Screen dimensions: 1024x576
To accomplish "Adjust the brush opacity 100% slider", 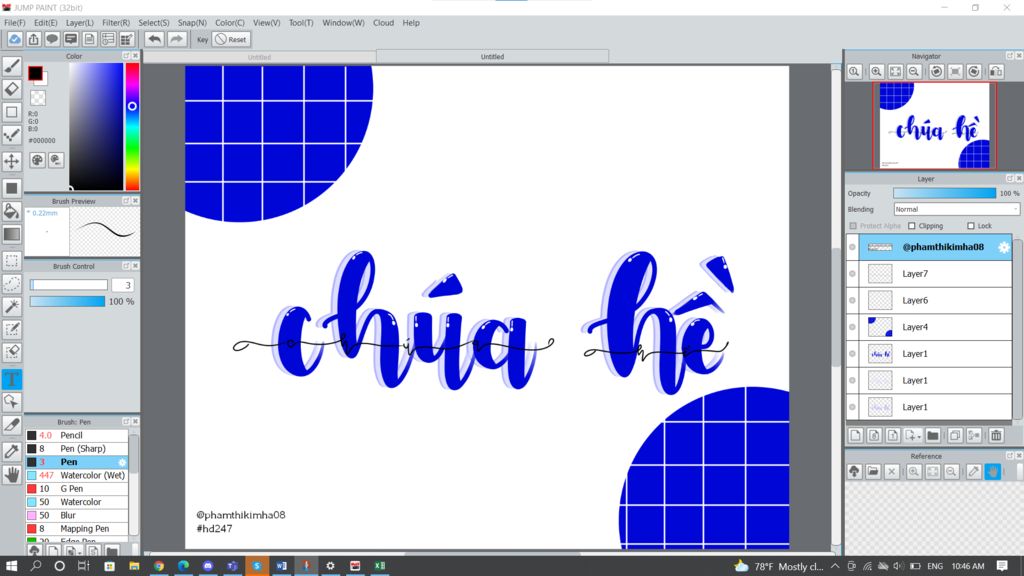I will coord(67,301).
